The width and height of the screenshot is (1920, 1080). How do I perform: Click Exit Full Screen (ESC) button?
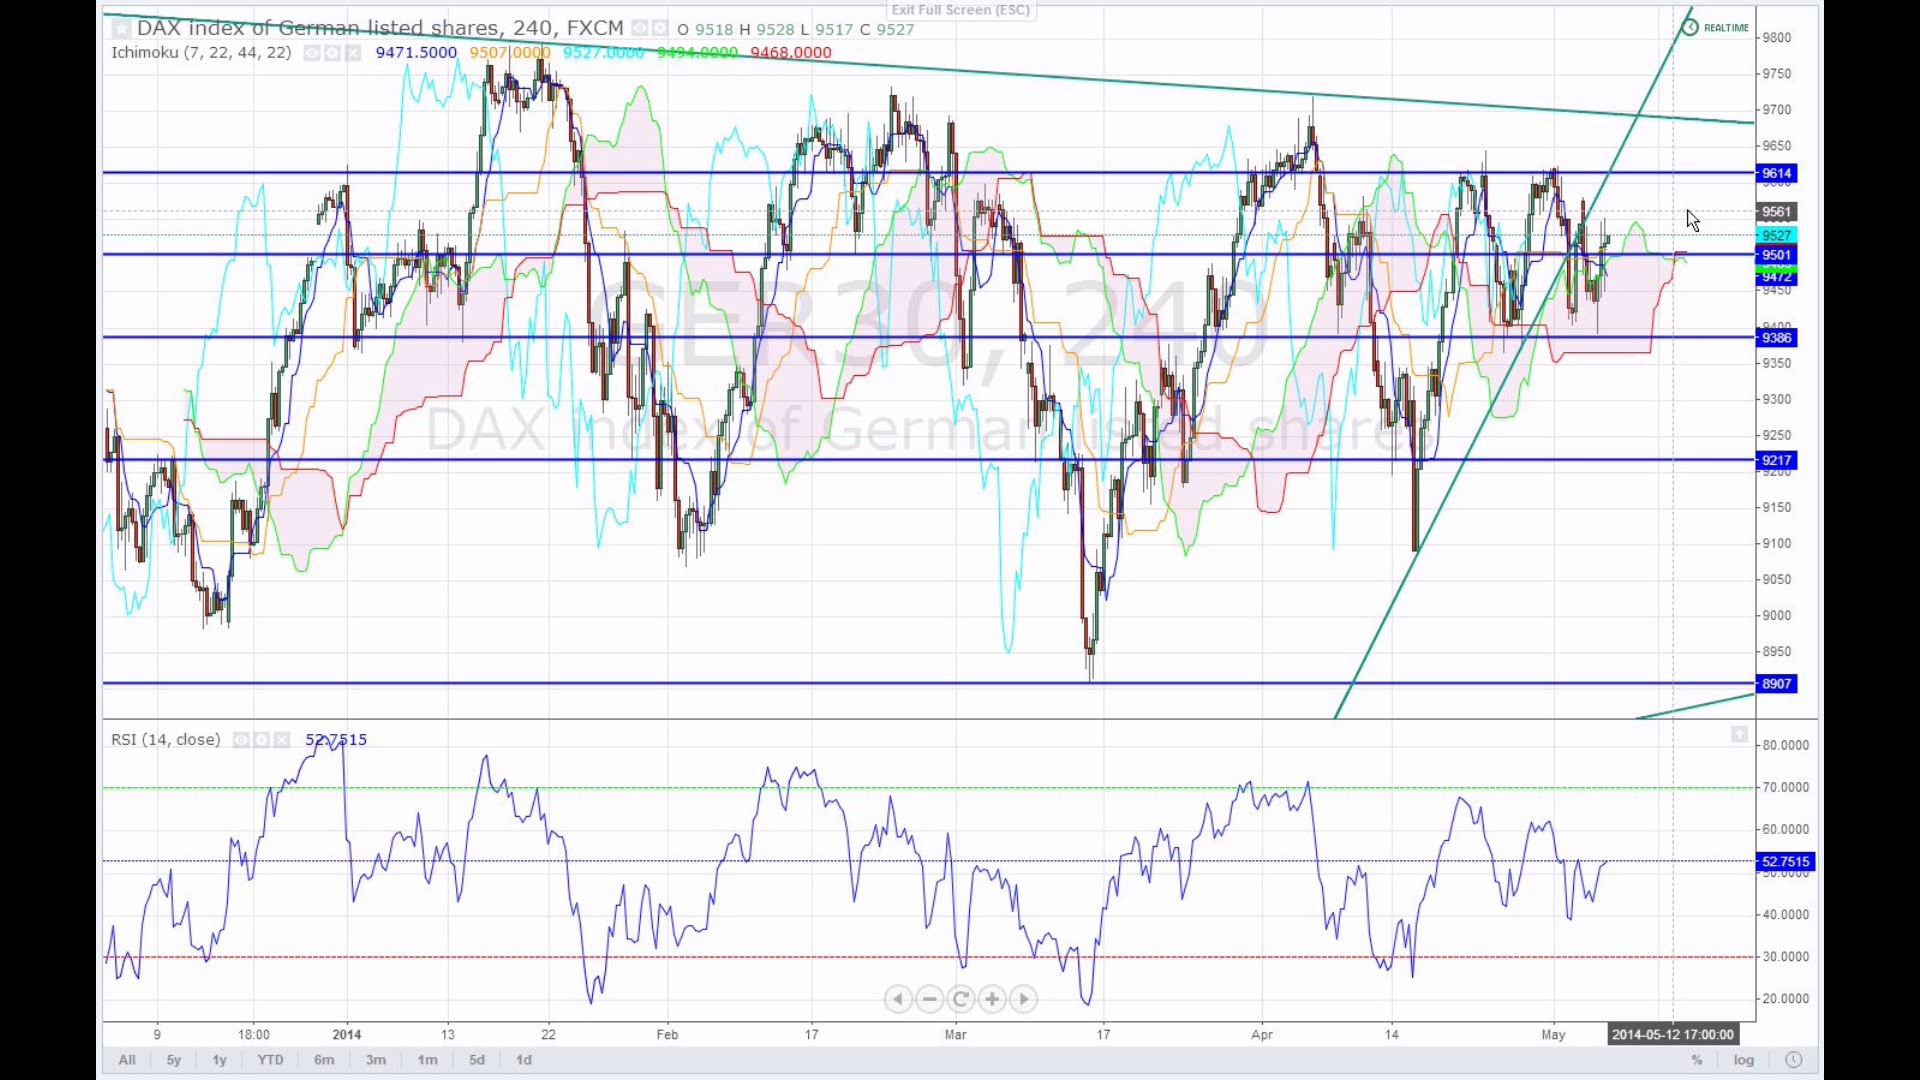coord(960,10)
